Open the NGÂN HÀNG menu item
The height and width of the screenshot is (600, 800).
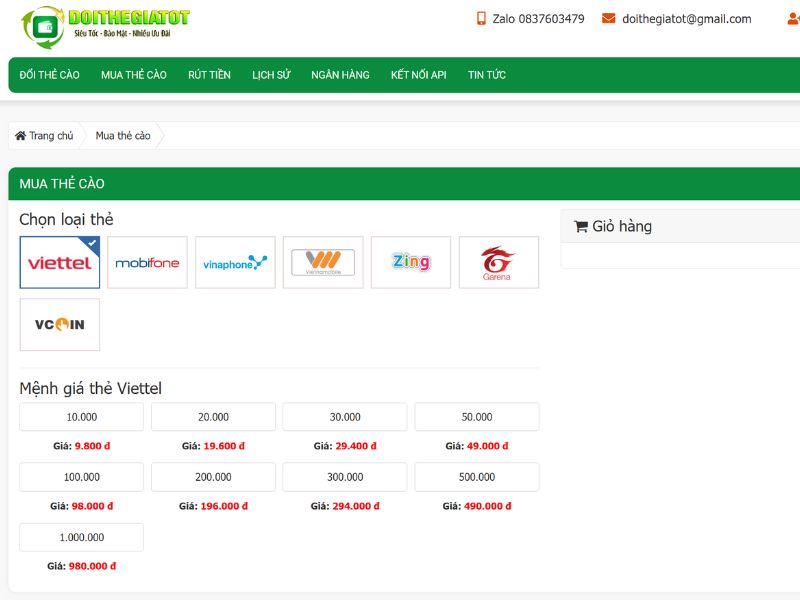click(340, 75)
